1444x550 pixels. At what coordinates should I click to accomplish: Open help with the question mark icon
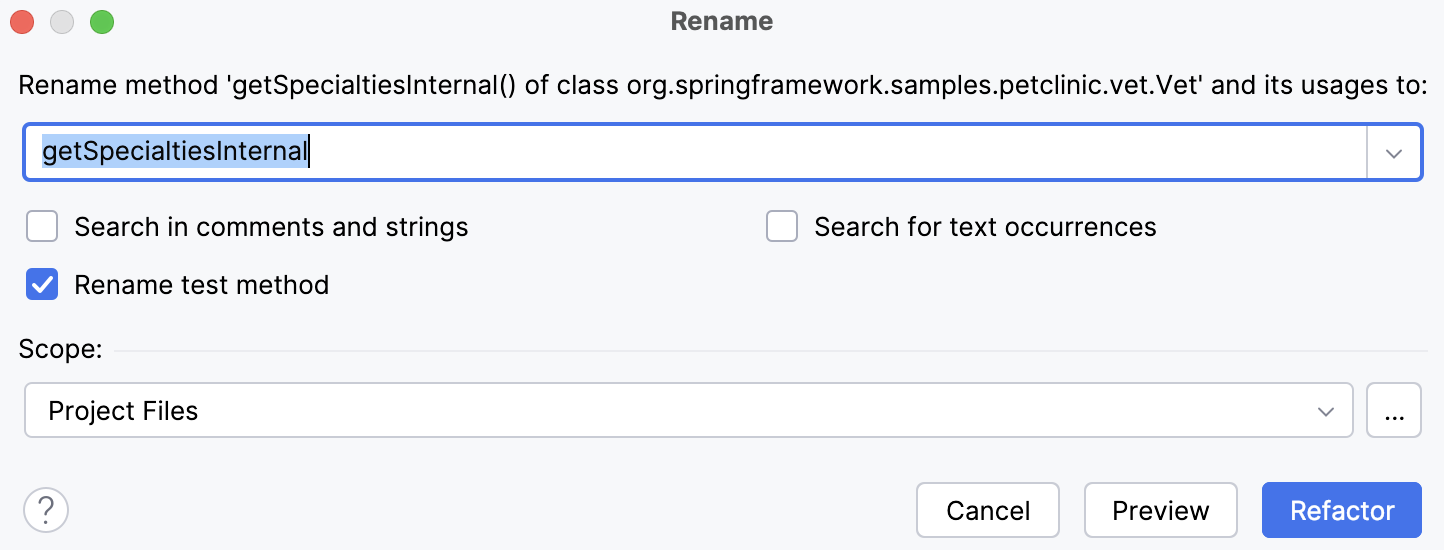[x=45, y=510]
